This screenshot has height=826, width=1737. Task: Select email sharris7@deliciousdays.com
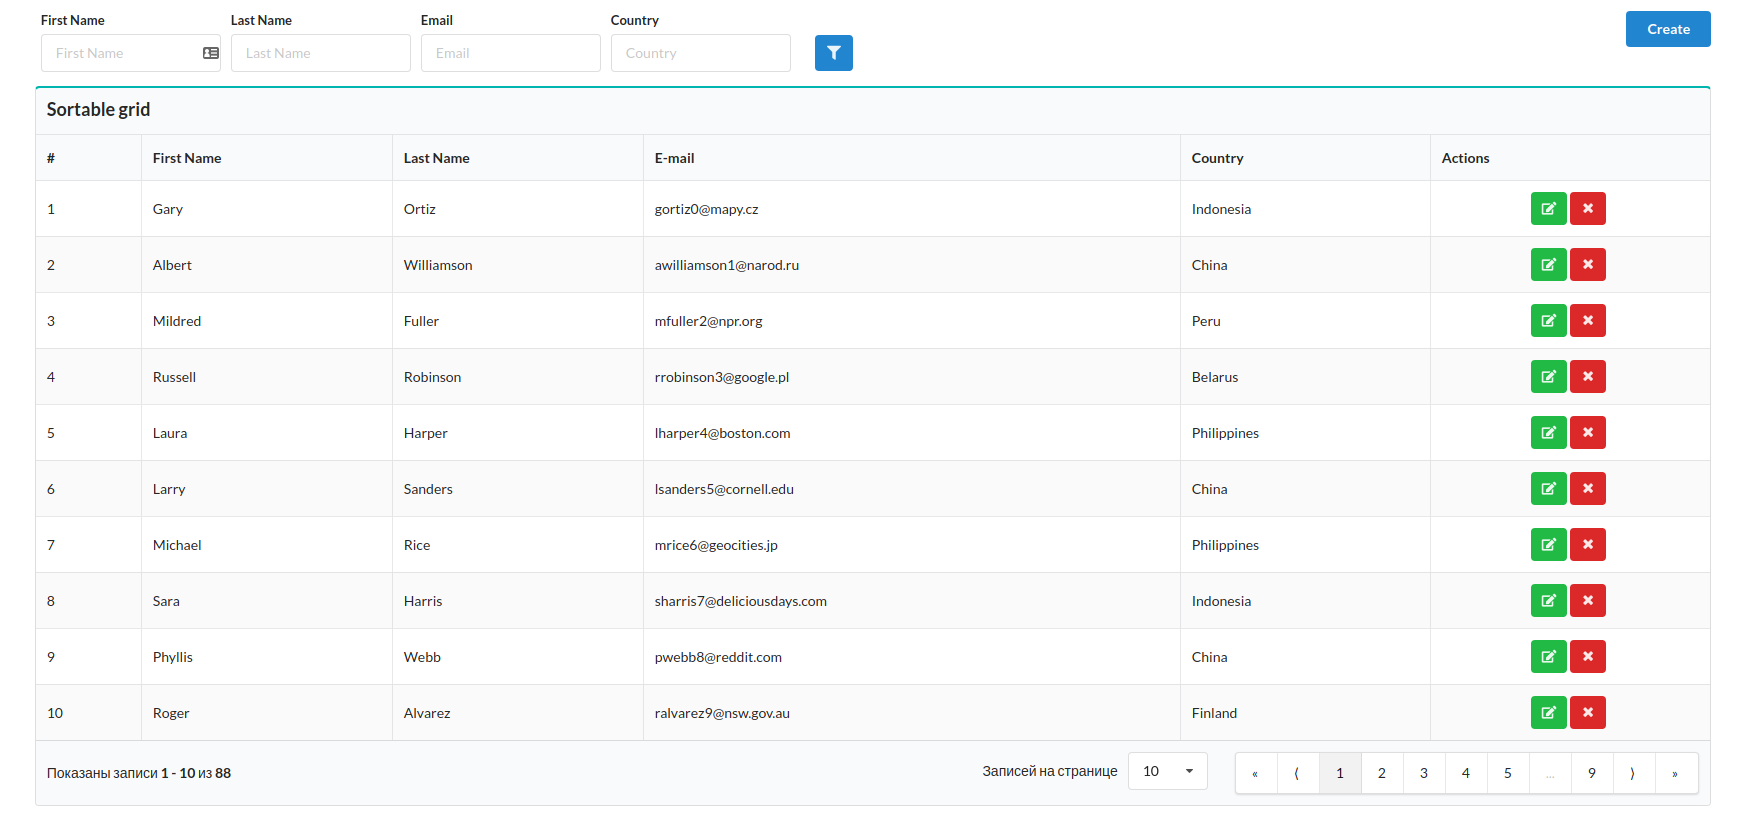[740, 601]
